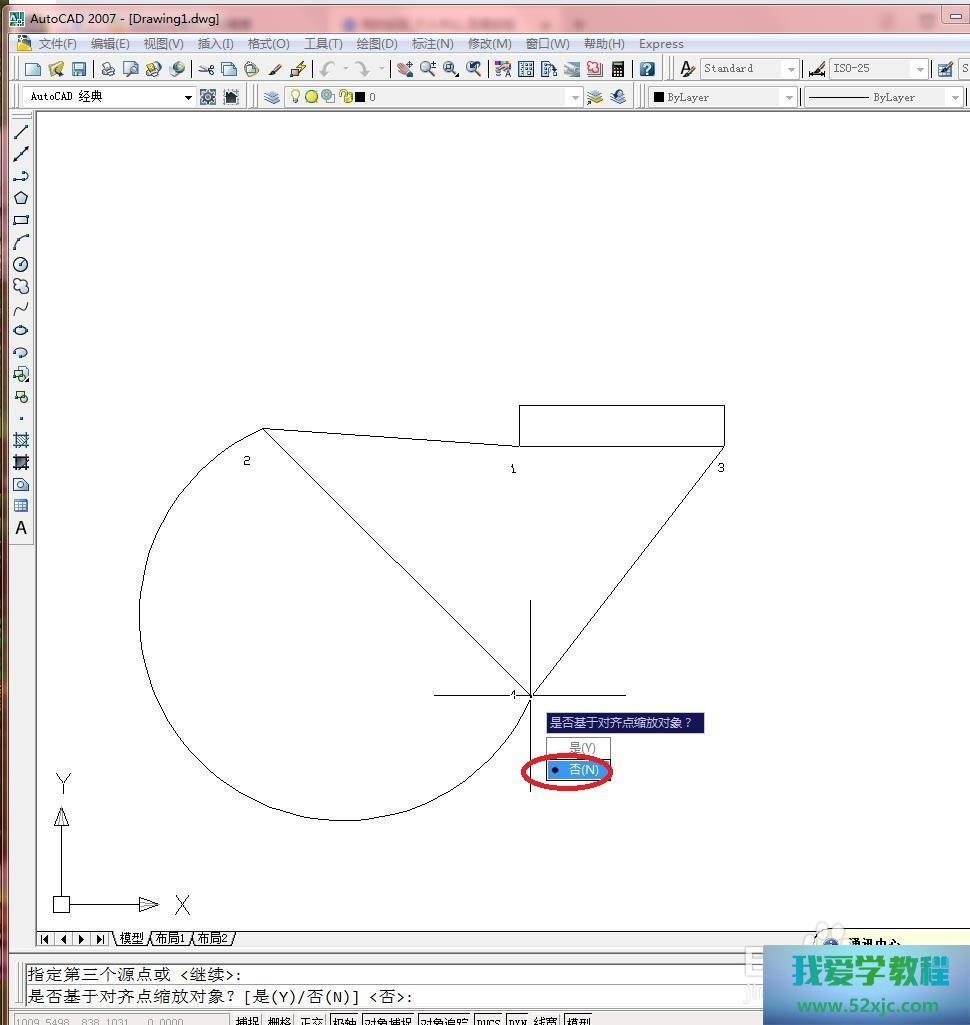Screen dimensions: 970x1025
Task: Click the Undo arrow icon
Action: point(327,69)
